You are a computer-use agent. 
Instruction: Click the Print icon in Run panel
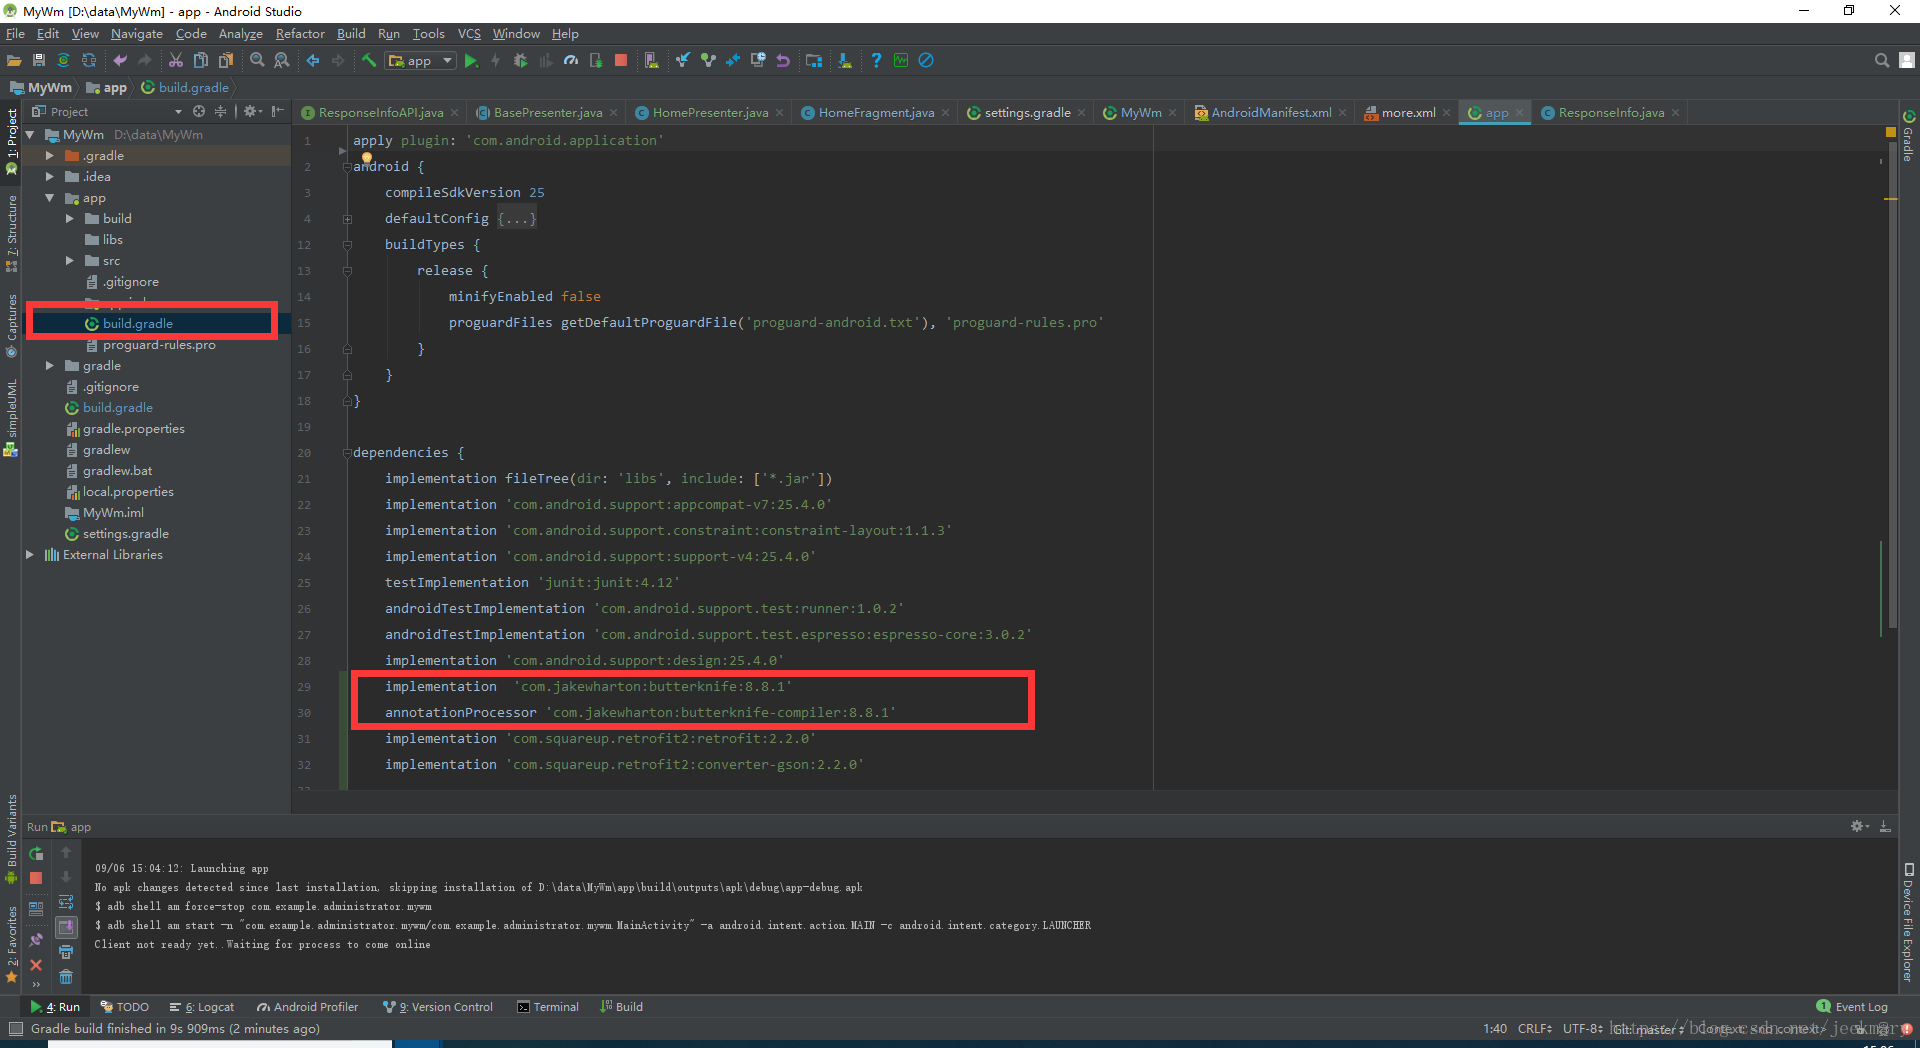(66, 952)
